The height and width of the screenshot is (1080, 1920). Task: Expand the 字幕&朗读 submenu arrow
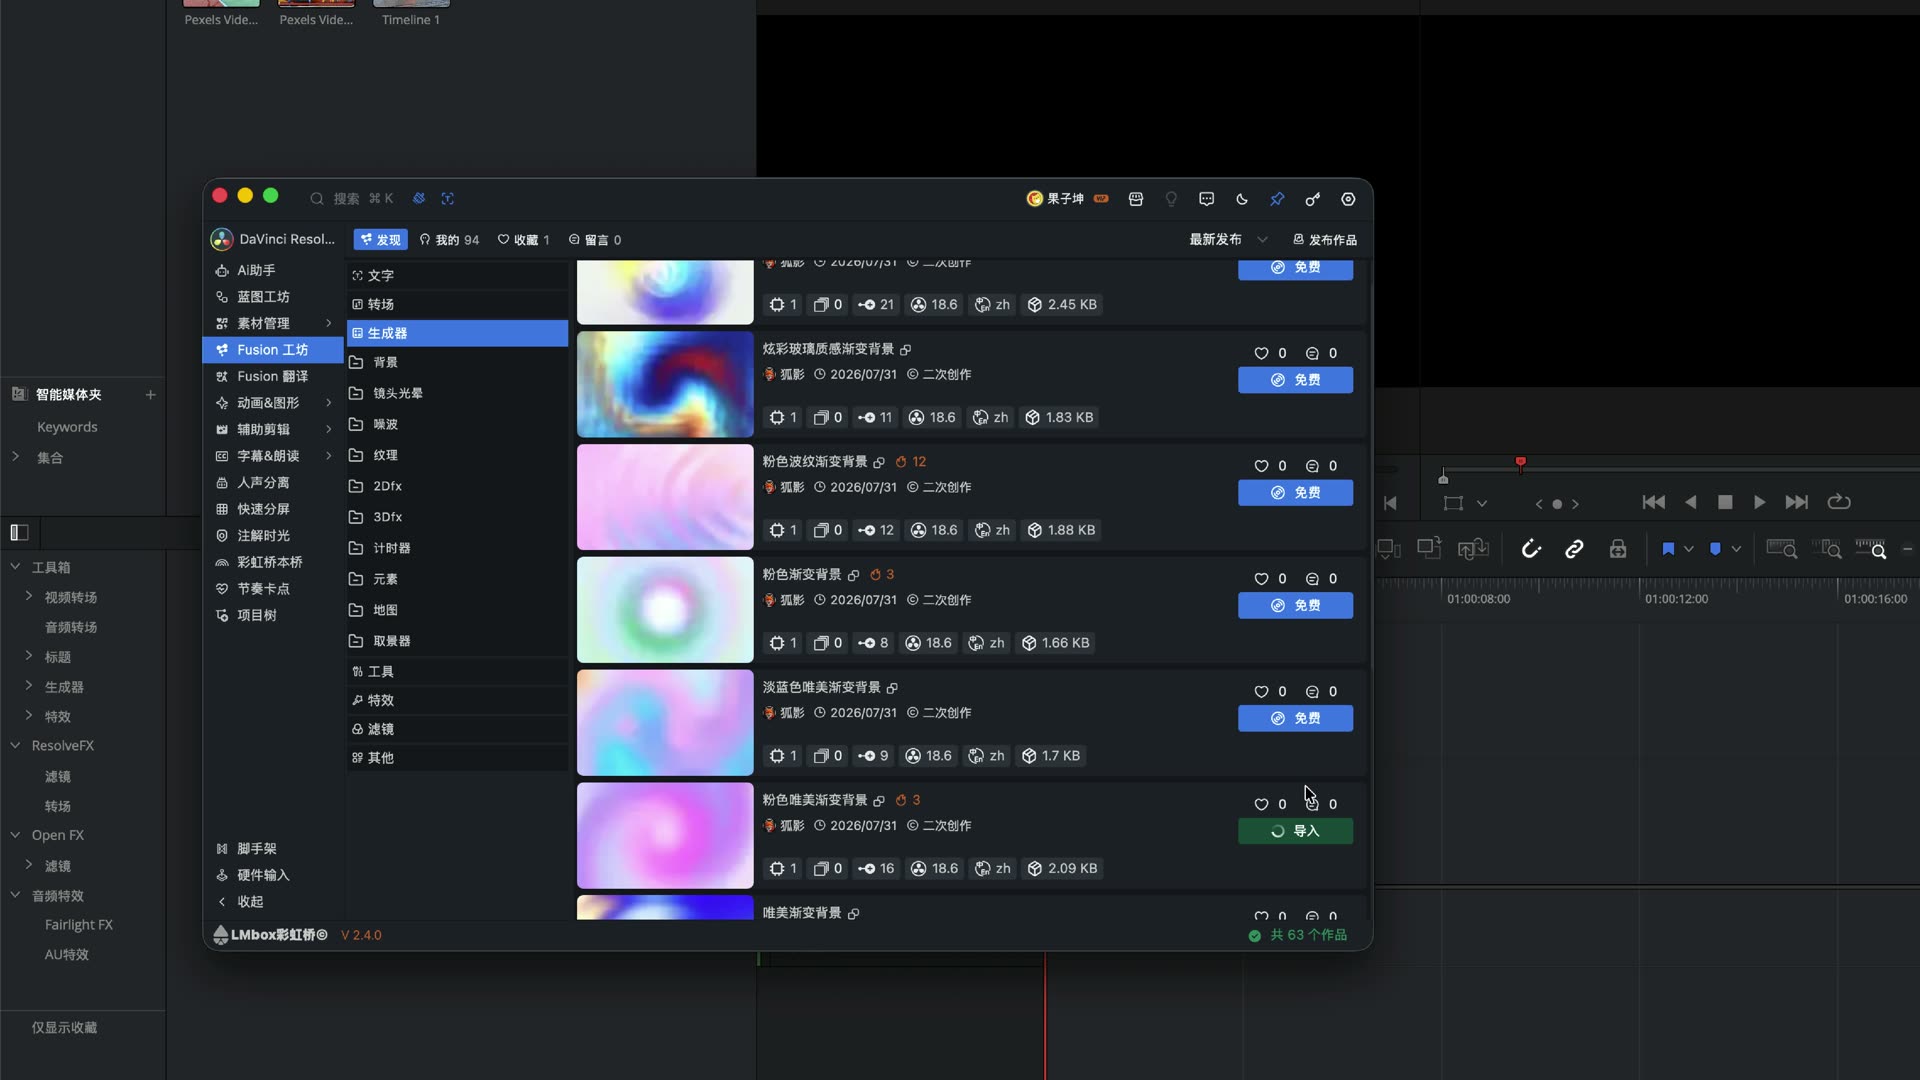(x=329, y=456)
